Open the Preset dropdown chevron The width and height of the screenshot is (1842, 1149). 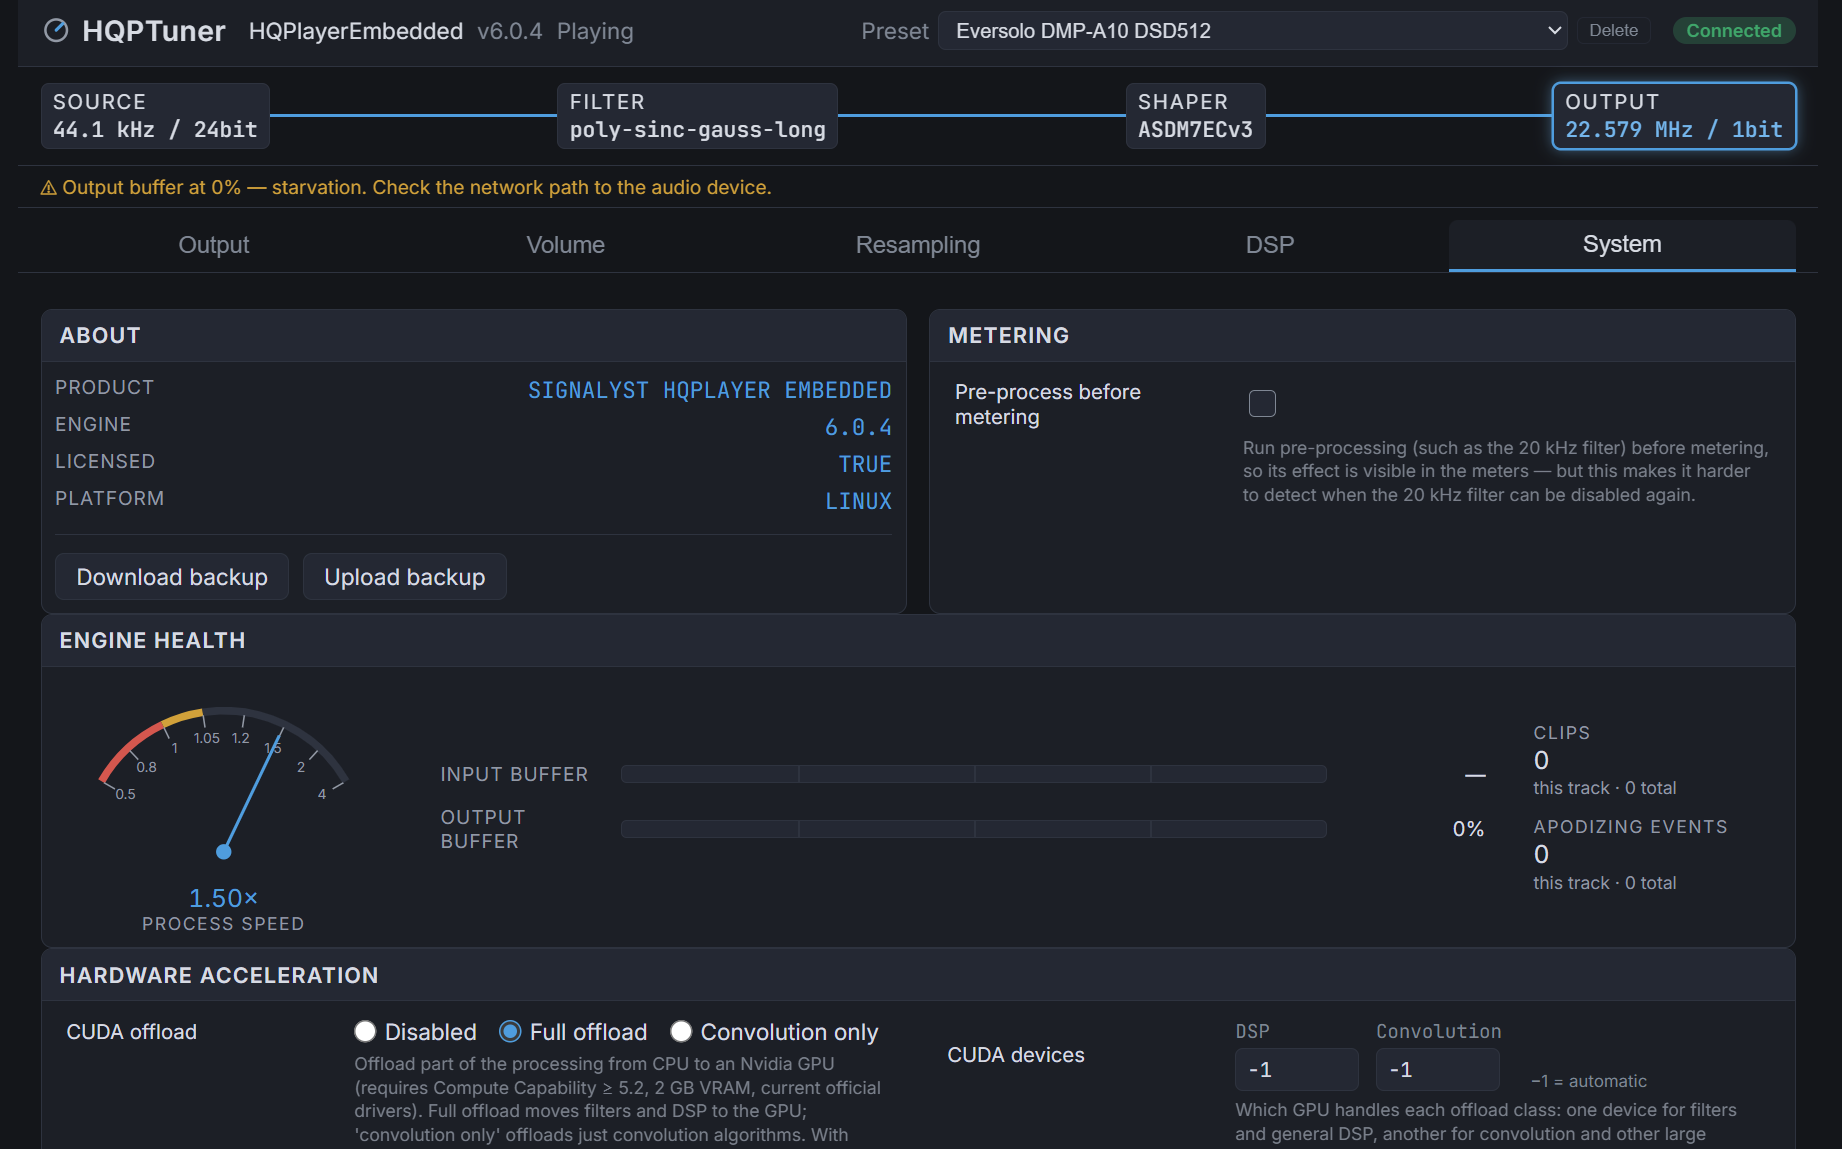pyautogui.click(x=1554, y=31)
